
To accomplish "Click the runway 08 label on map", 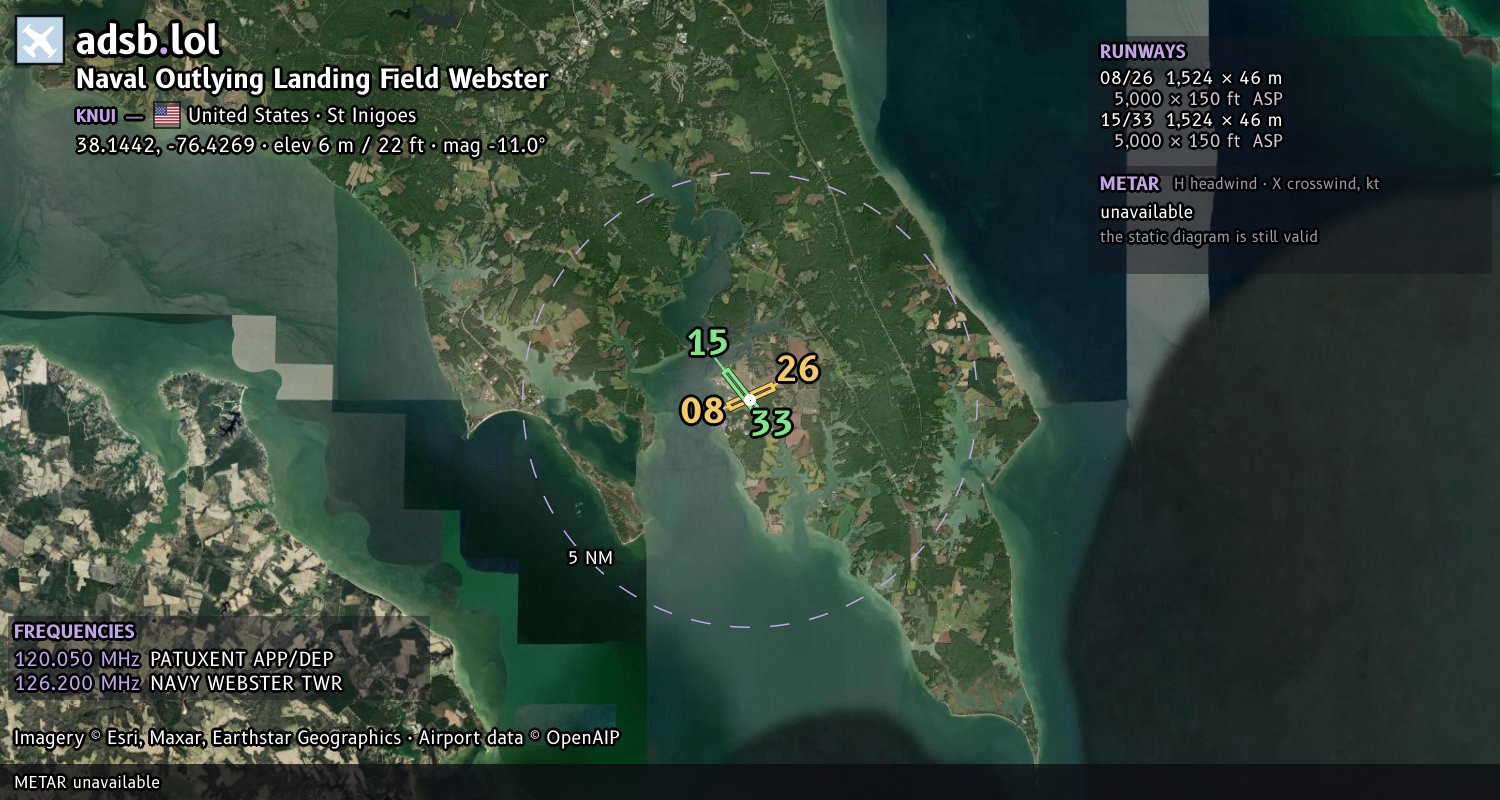I will (x=702, y=410).
